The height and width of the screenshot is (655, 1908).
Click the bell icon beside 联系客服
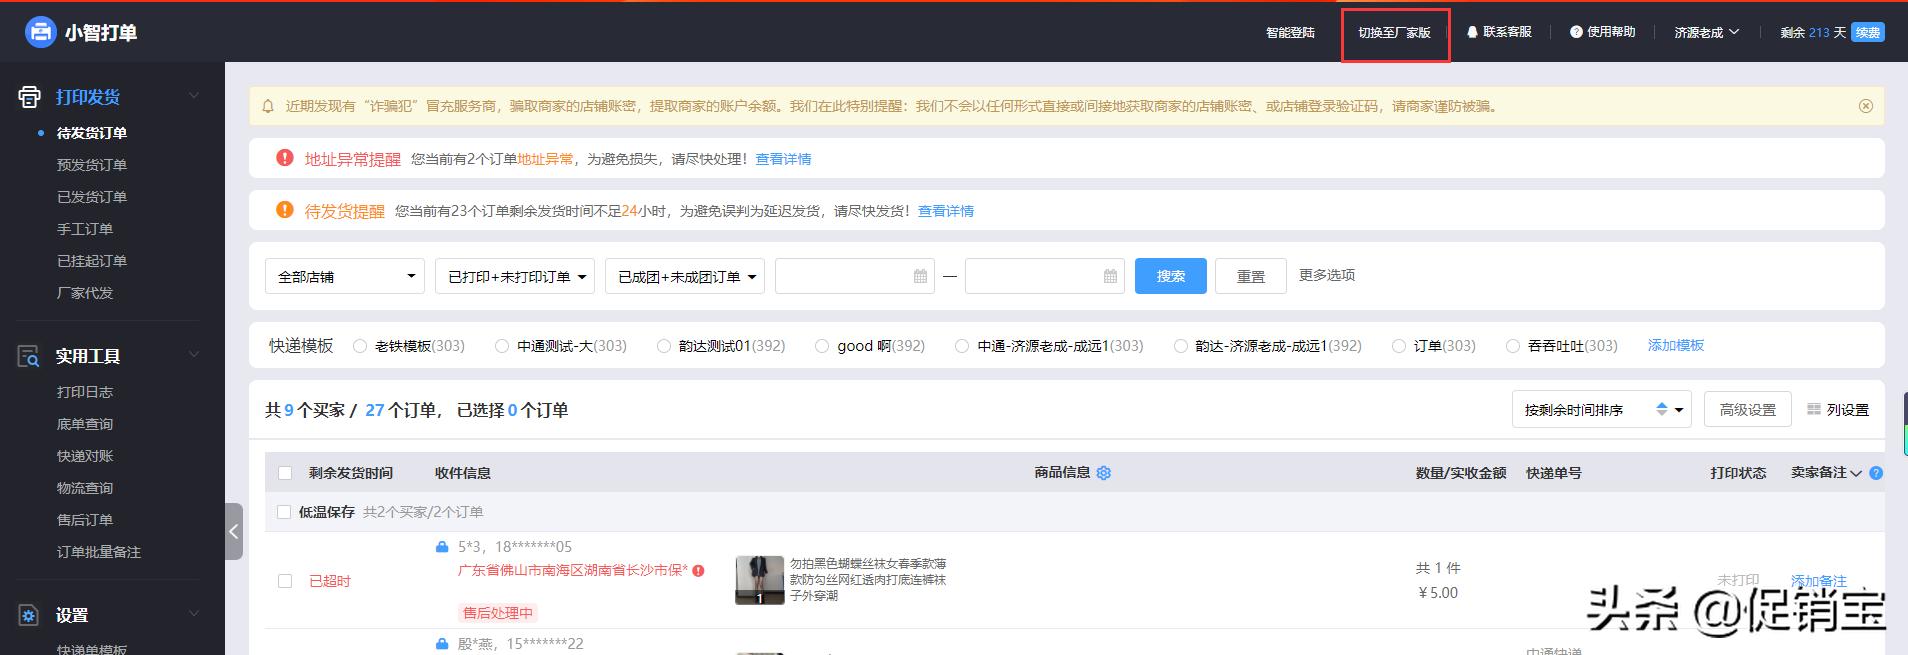pyautogui.click(x=1472, y=32)
